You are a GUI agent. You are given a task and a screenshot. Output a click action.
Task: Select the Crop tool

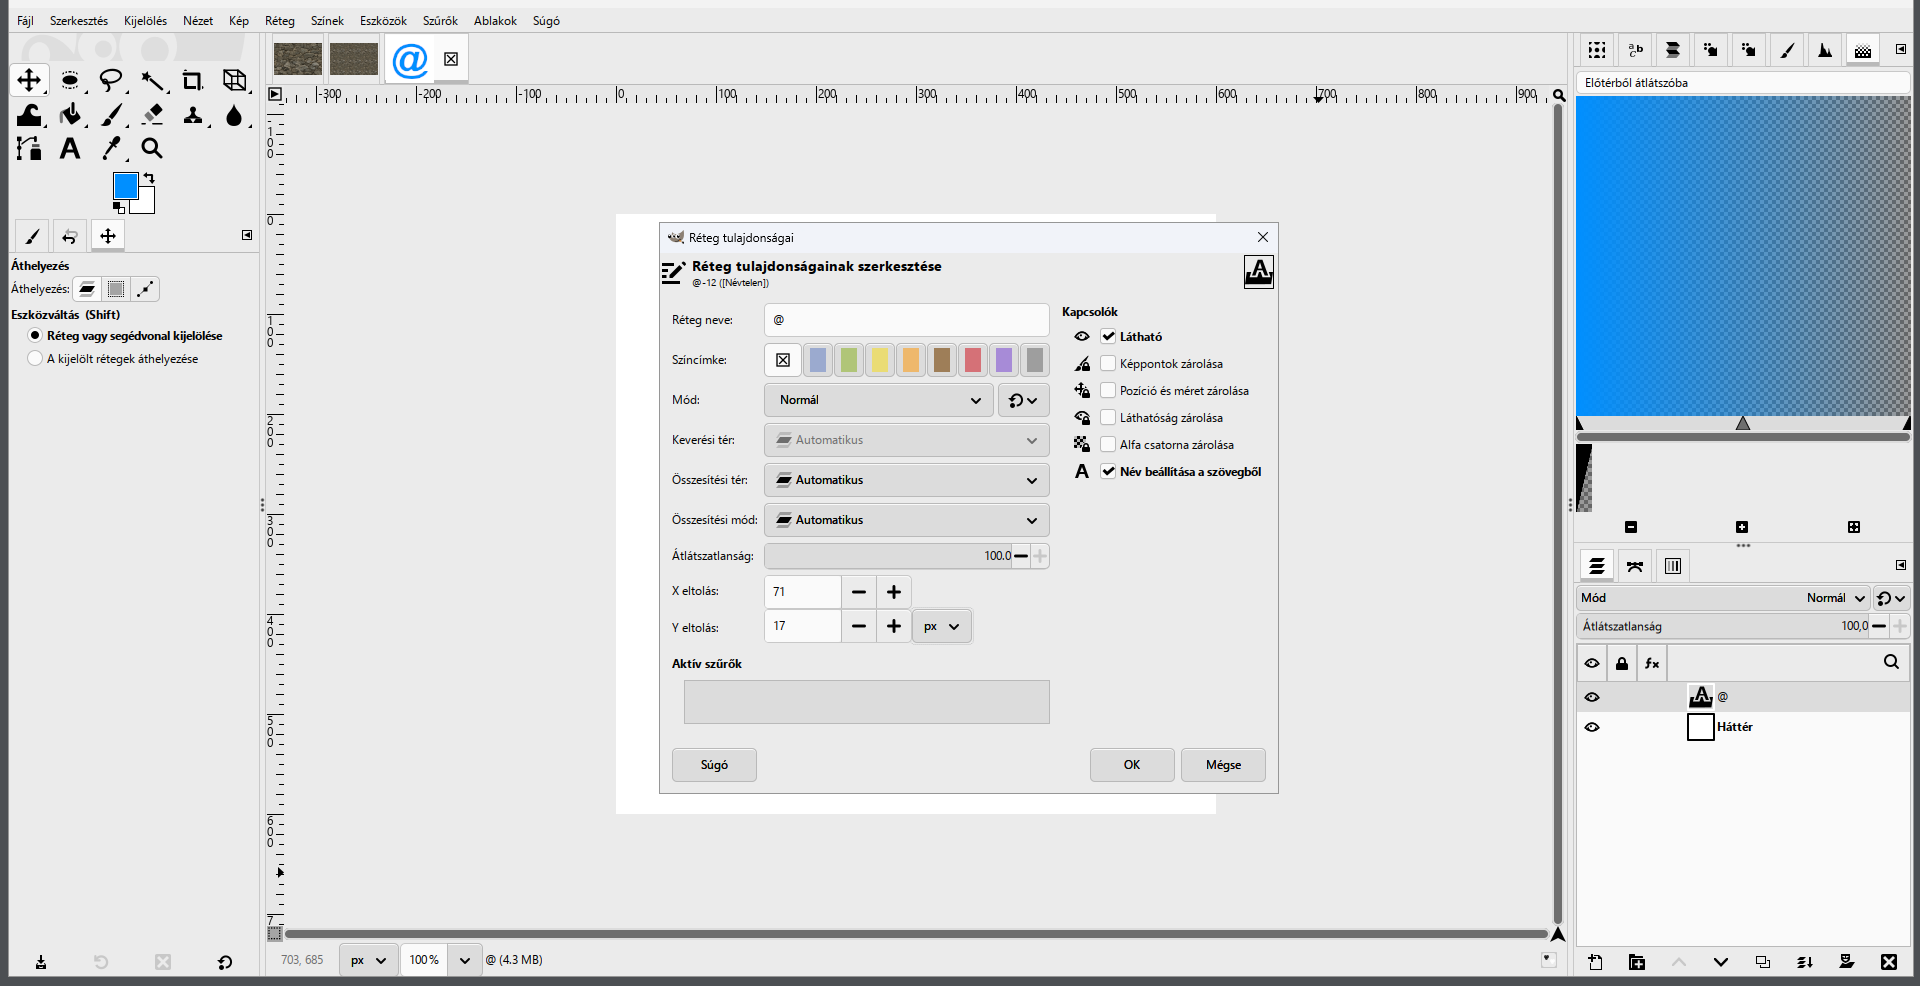pos(192,81)
